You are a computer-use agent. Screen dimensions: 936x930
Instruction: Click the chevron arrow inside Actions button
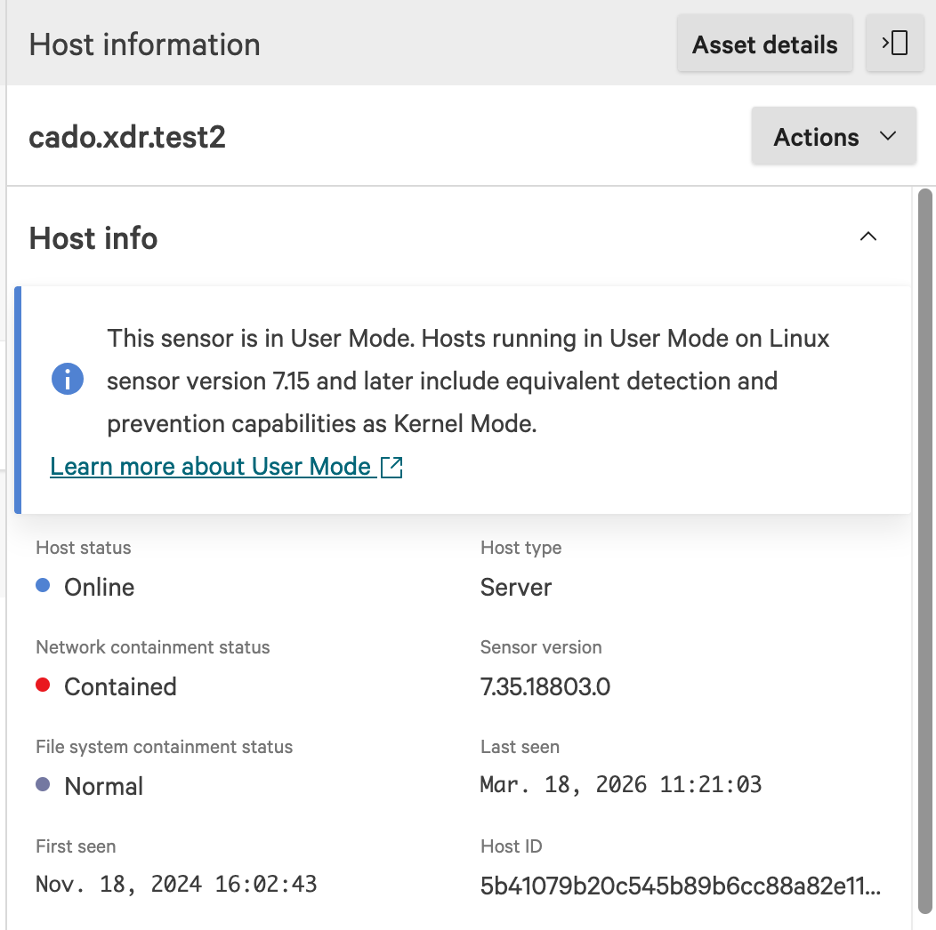point(888,136)
